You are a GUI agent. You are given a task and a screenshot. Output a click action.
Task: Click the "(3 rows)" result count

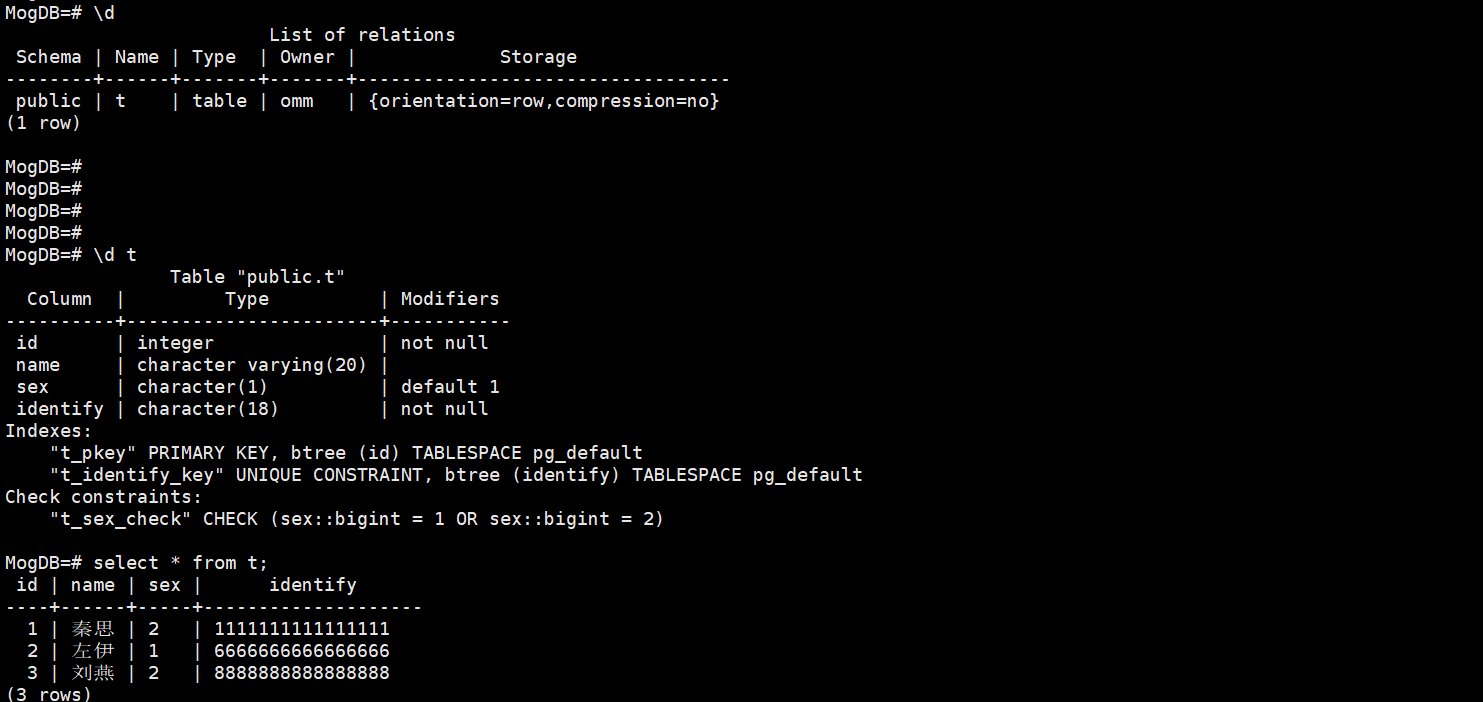point(48,693)
